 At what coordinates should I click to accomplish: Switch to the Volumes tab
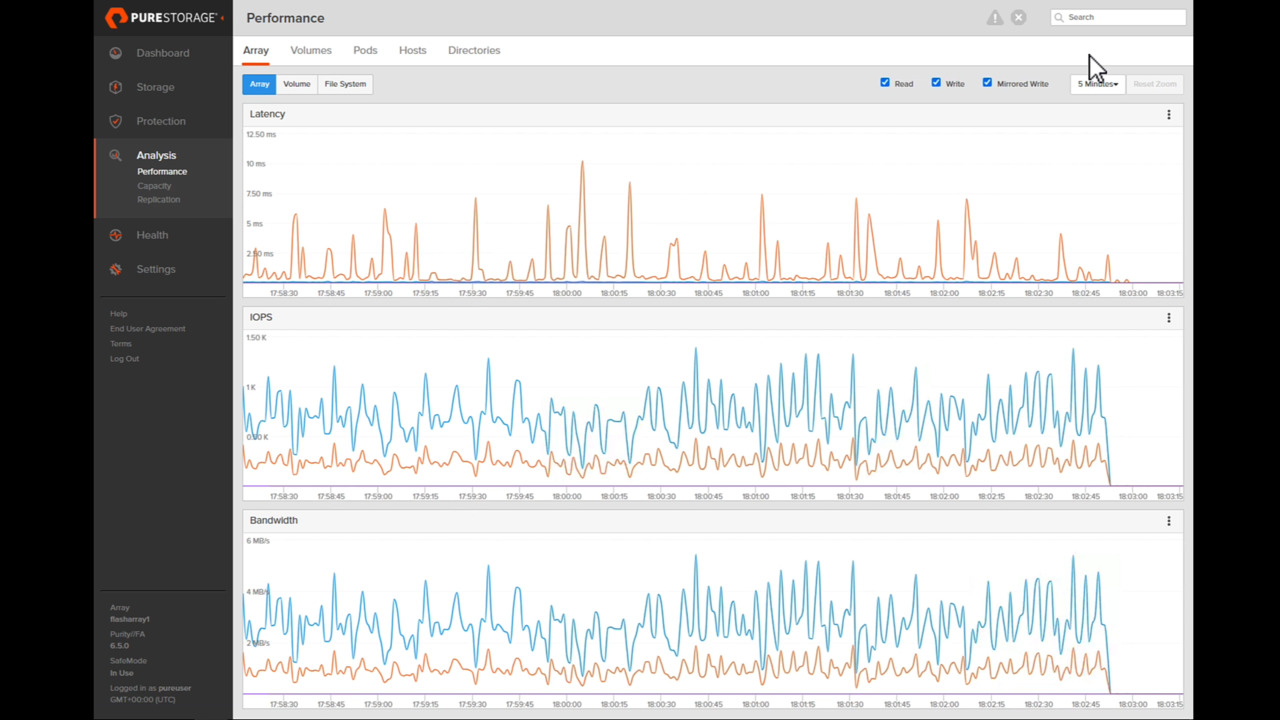click(x=310, y=50)
